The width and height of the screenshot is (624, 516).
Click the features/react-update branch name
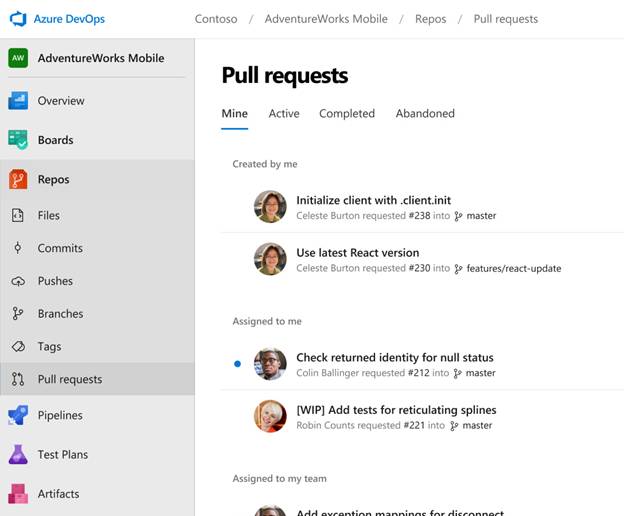[514, 269]
